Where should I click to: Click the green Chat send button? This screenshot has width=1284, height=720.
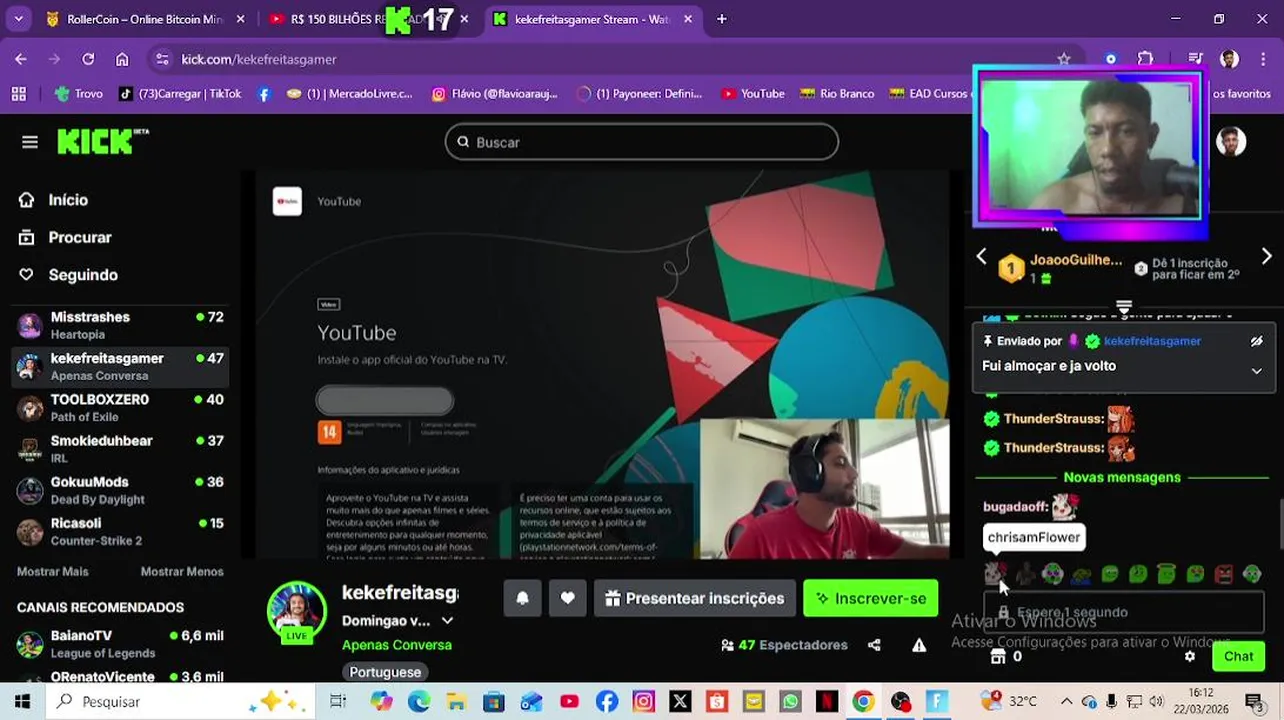[1238, 657]
